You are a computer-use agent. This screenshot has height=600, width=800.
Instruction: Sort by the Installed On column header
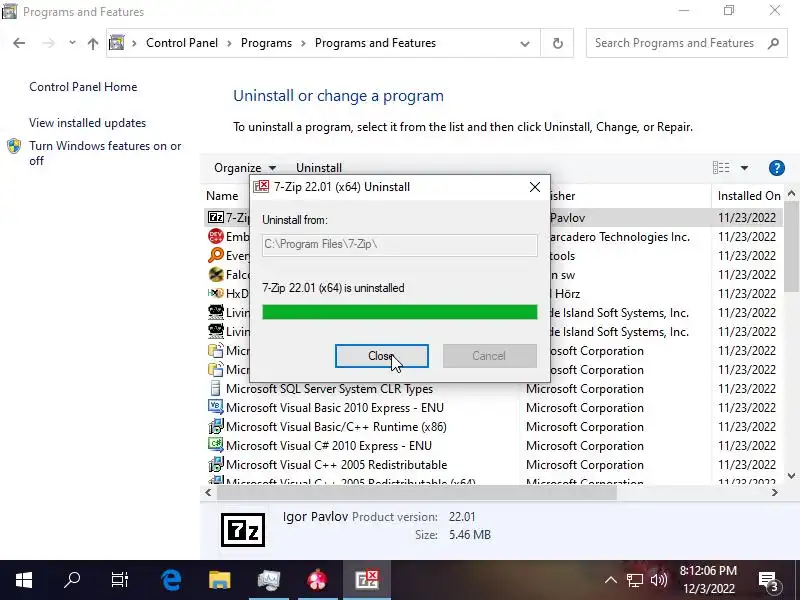pyautogui.click(x=749, y=196)
